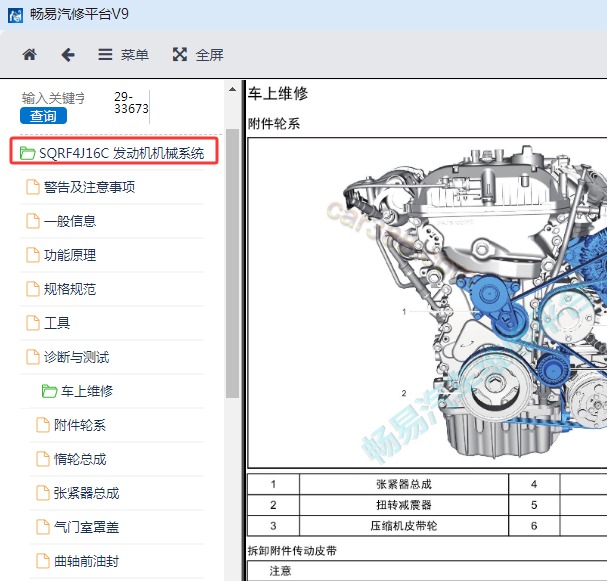Click the 拆卸附件传动皮带 heading text
The height and width of the screenshot is (581, 607).
(x=292, y=551)
